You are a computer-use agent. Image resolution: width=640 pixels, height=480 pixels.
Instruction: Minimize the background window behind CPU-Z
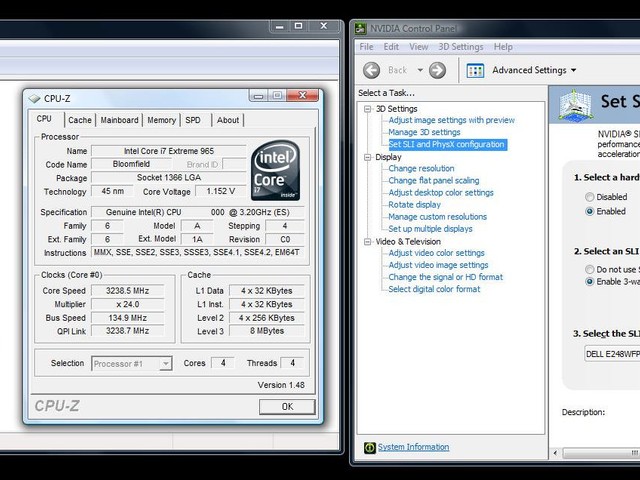pos(280,27)
